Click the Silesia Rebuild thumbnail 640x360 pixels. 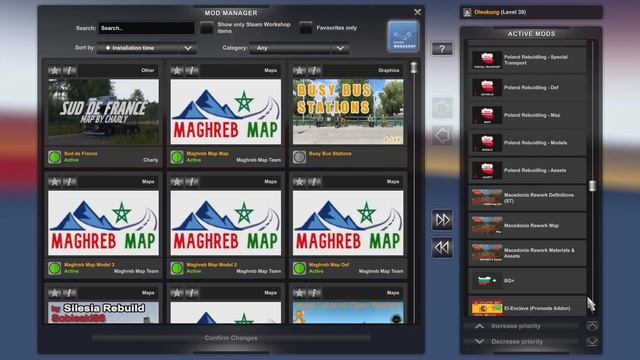103,313
